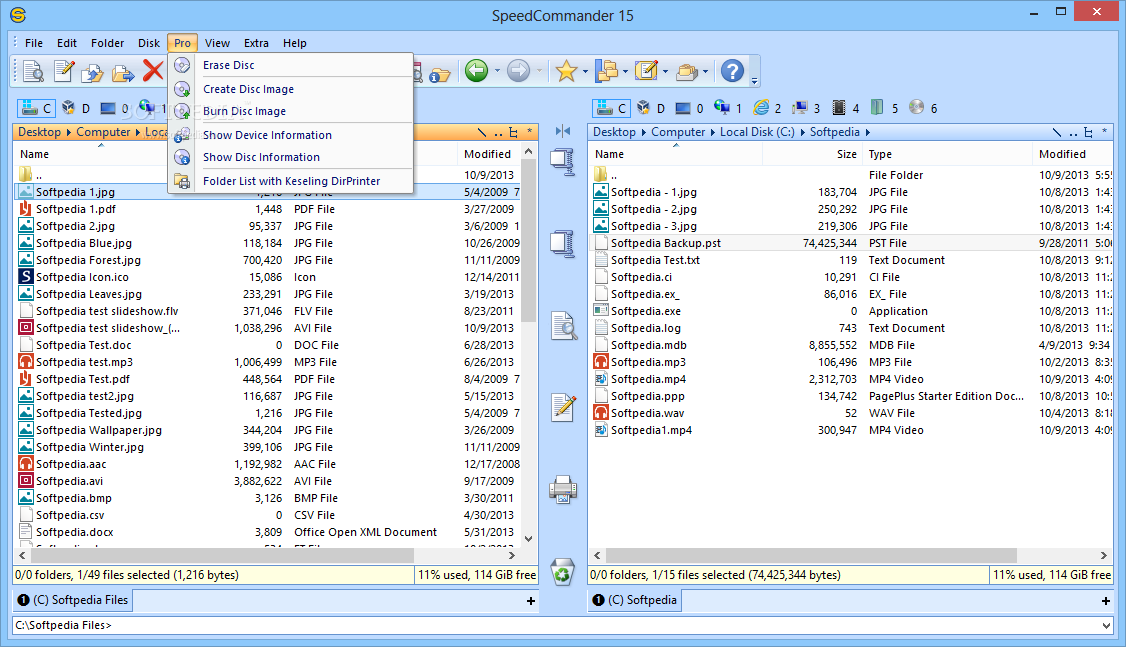Open the dropdown arrow beside the folder tree icon
The image size is (1126, 647).
tap(625, 71)
